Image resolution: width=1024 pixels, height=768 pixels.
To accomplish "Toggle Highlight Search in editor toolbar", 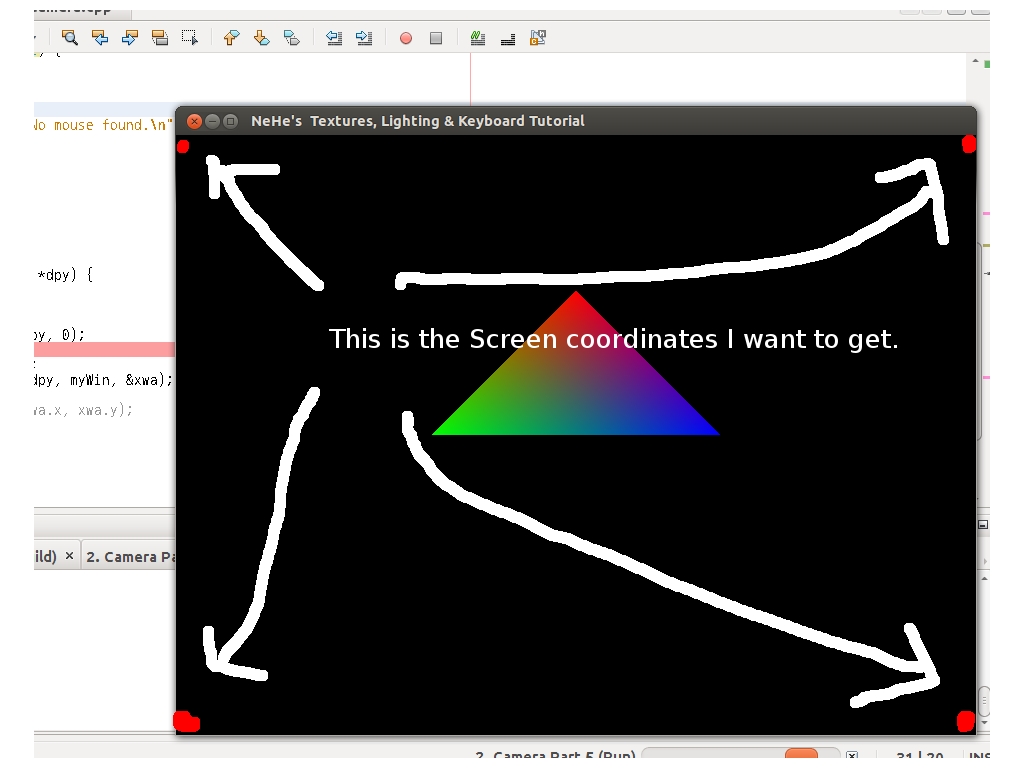I will click(x=160, y=38).
